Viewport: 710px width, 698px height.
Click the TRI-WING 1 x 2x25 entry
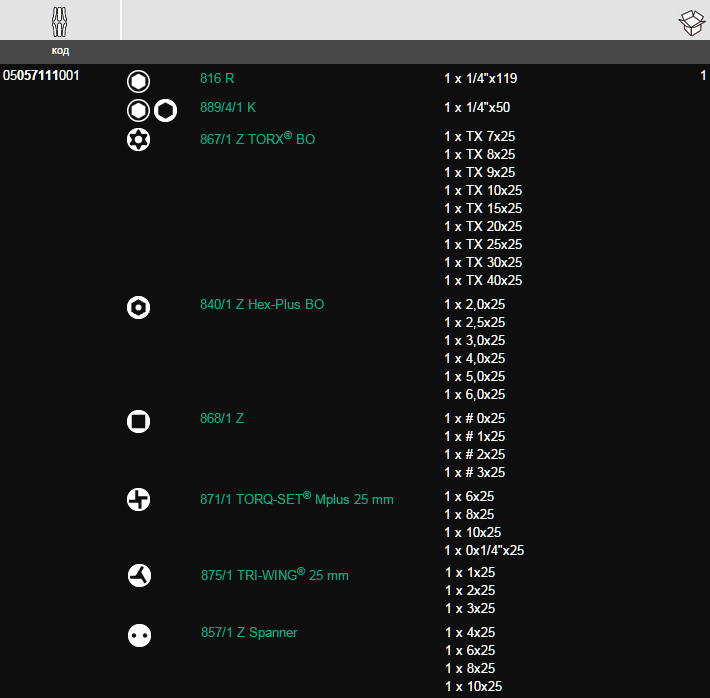pyautogui.click(x=470, y=591)
